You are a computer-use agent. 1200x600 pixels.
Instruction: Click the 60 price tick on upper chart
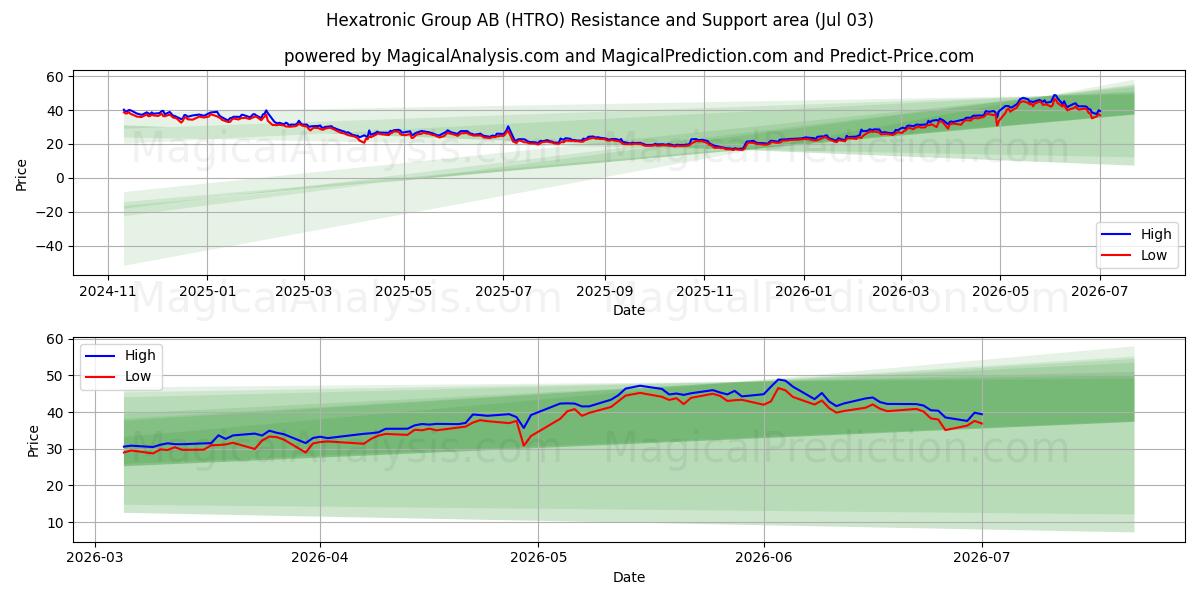(56, 77)
